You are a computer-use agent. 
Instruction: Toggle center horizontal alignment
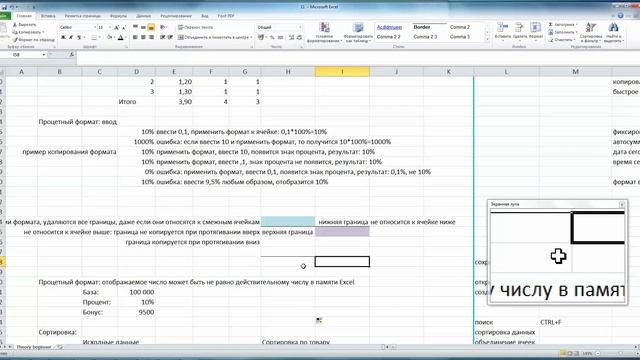(143, 38)
